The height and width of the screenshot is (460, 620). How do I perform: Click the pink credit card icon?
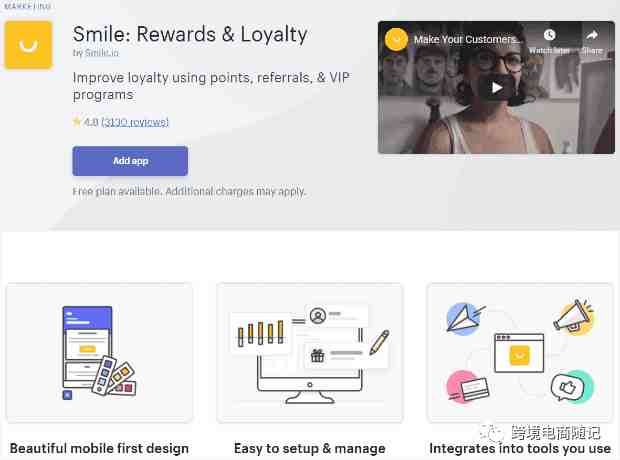[x=467, y=387]
